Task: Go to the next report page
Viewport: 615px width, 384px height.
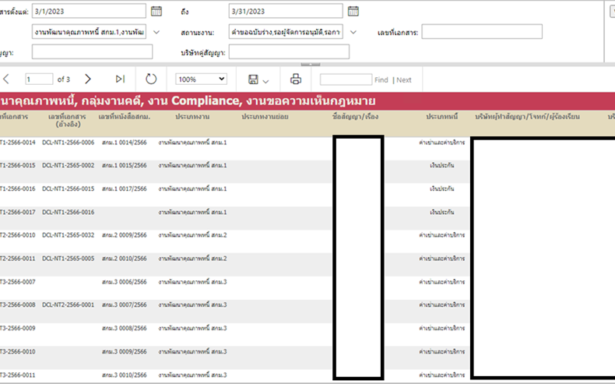Action: coord(88,79)
